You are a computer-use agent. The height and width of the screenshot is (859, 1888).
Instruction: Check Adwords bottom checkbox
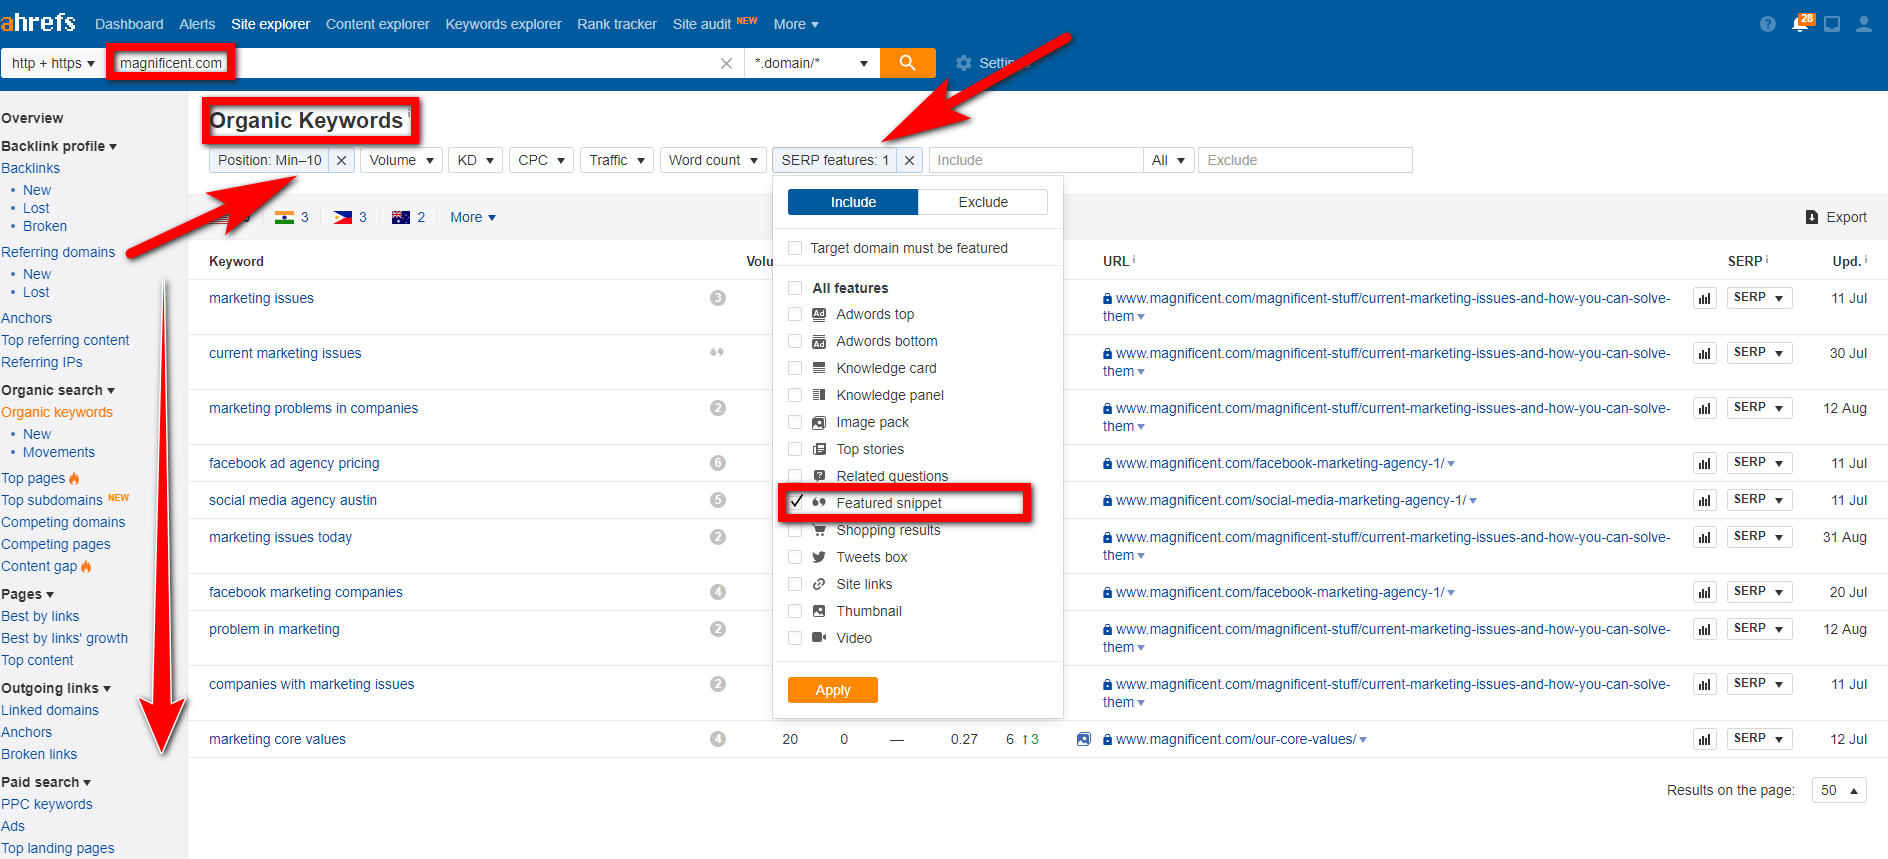pos(795,341)
